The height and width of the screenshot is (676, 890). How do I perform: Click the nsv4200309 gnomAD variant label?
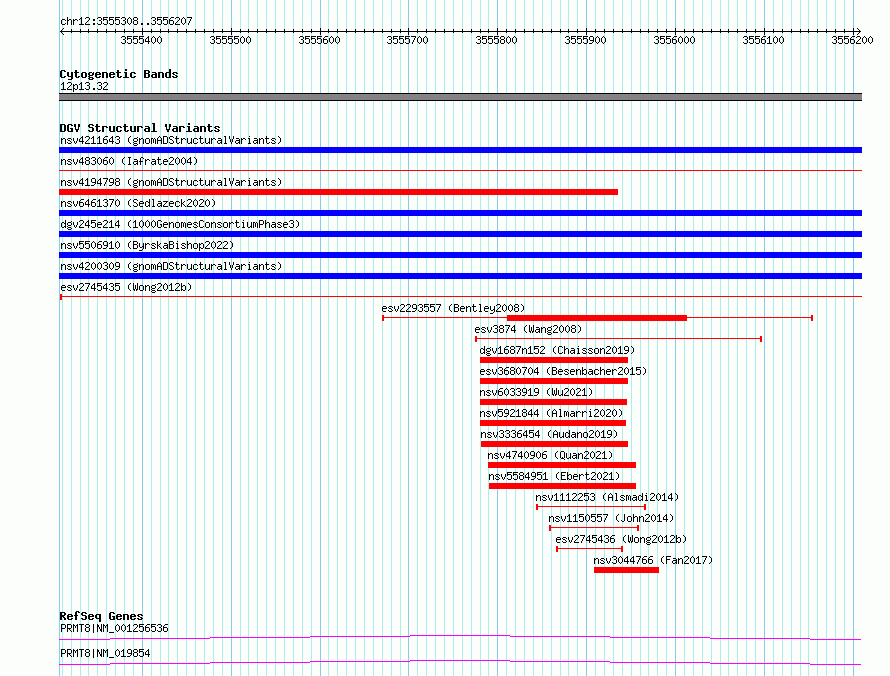[x=171, y=266]
